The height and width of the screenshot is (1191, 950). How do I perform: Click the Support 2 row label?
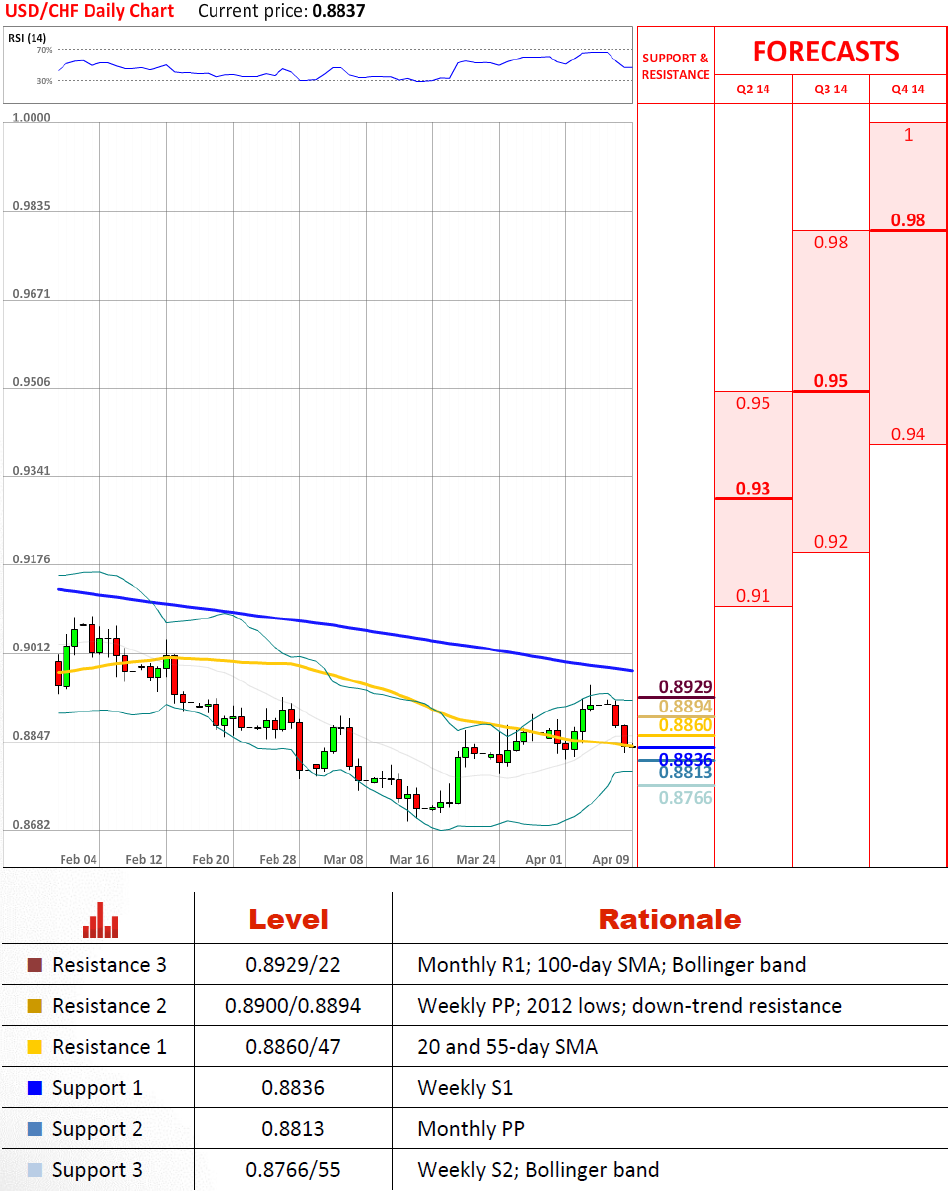97,1129
